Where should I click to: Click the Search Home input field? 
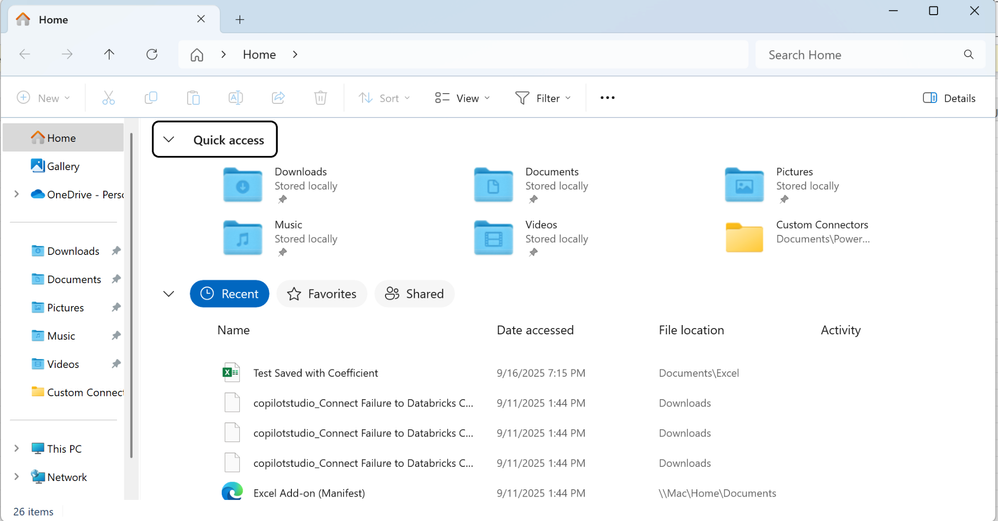(x=860, y=55)
